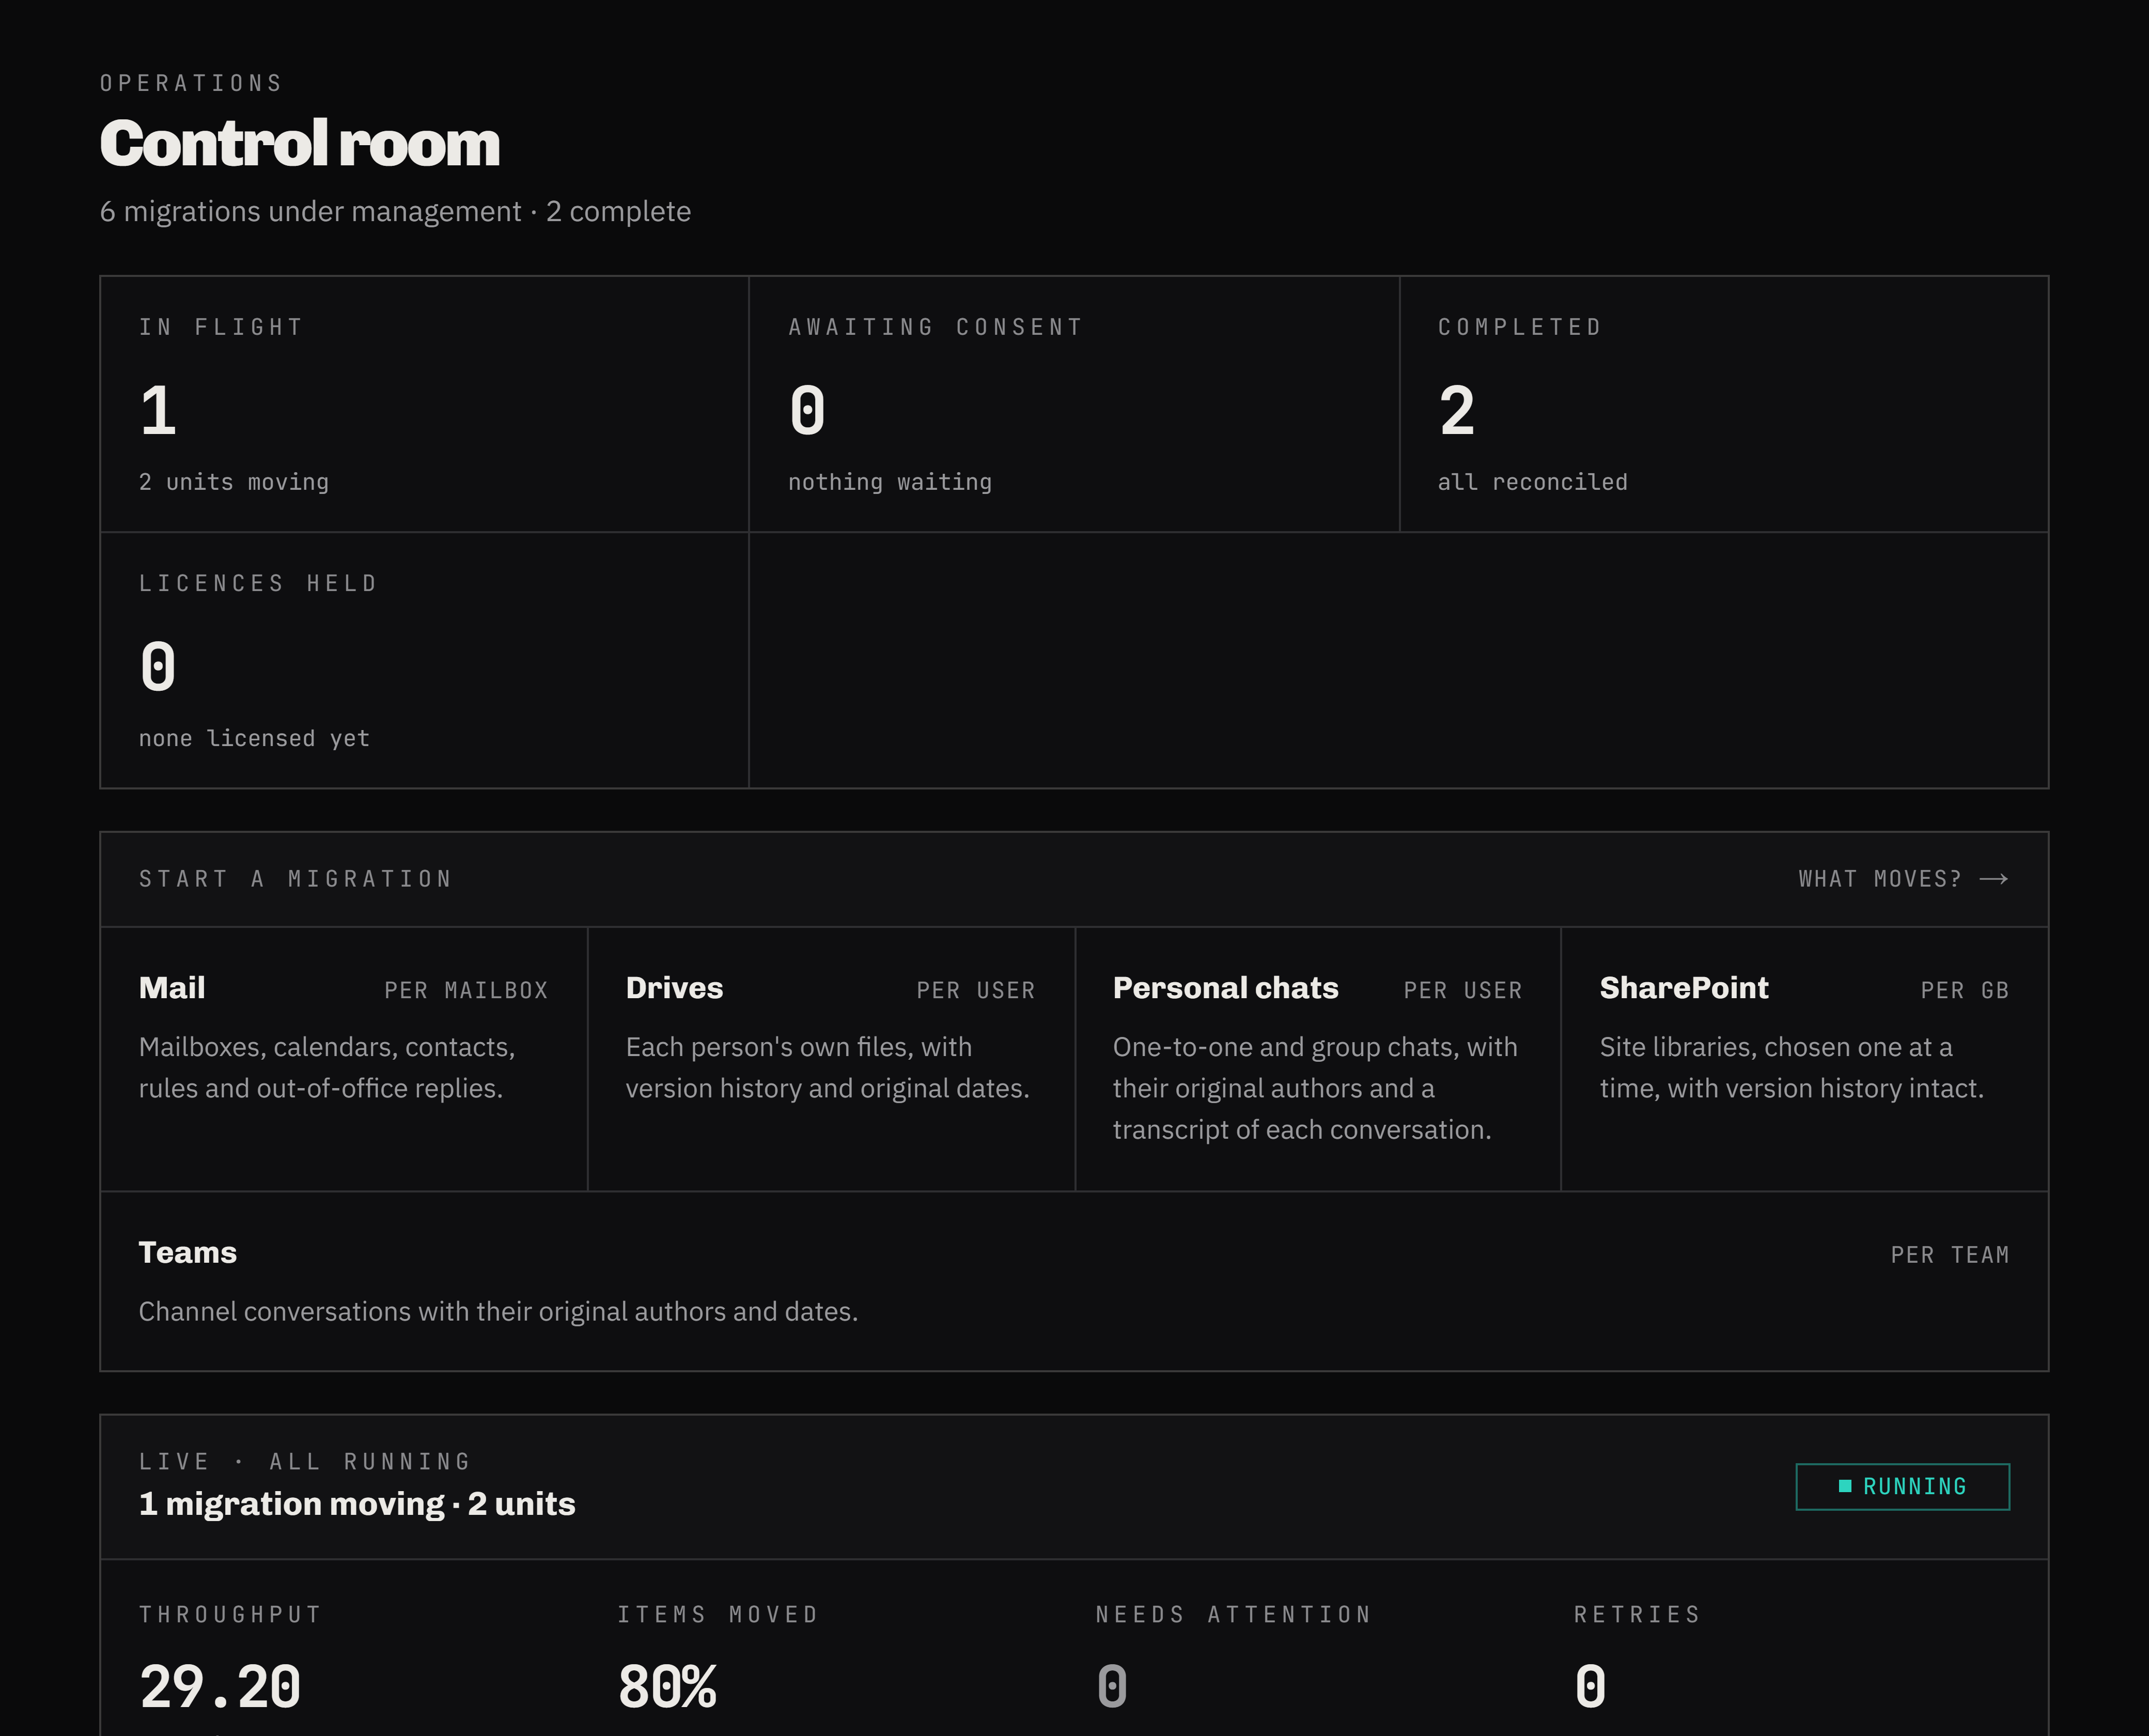Image resolution: width=2149 pixels, height=1736 pixels.
Task: Click the '2 units moving' caption
Action: (x=233, y=482)
